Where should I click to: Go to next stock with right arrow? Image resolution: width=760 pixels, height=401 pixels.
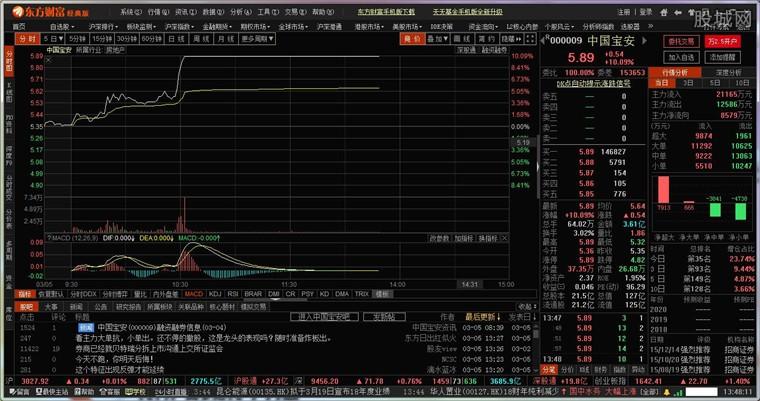645,41
